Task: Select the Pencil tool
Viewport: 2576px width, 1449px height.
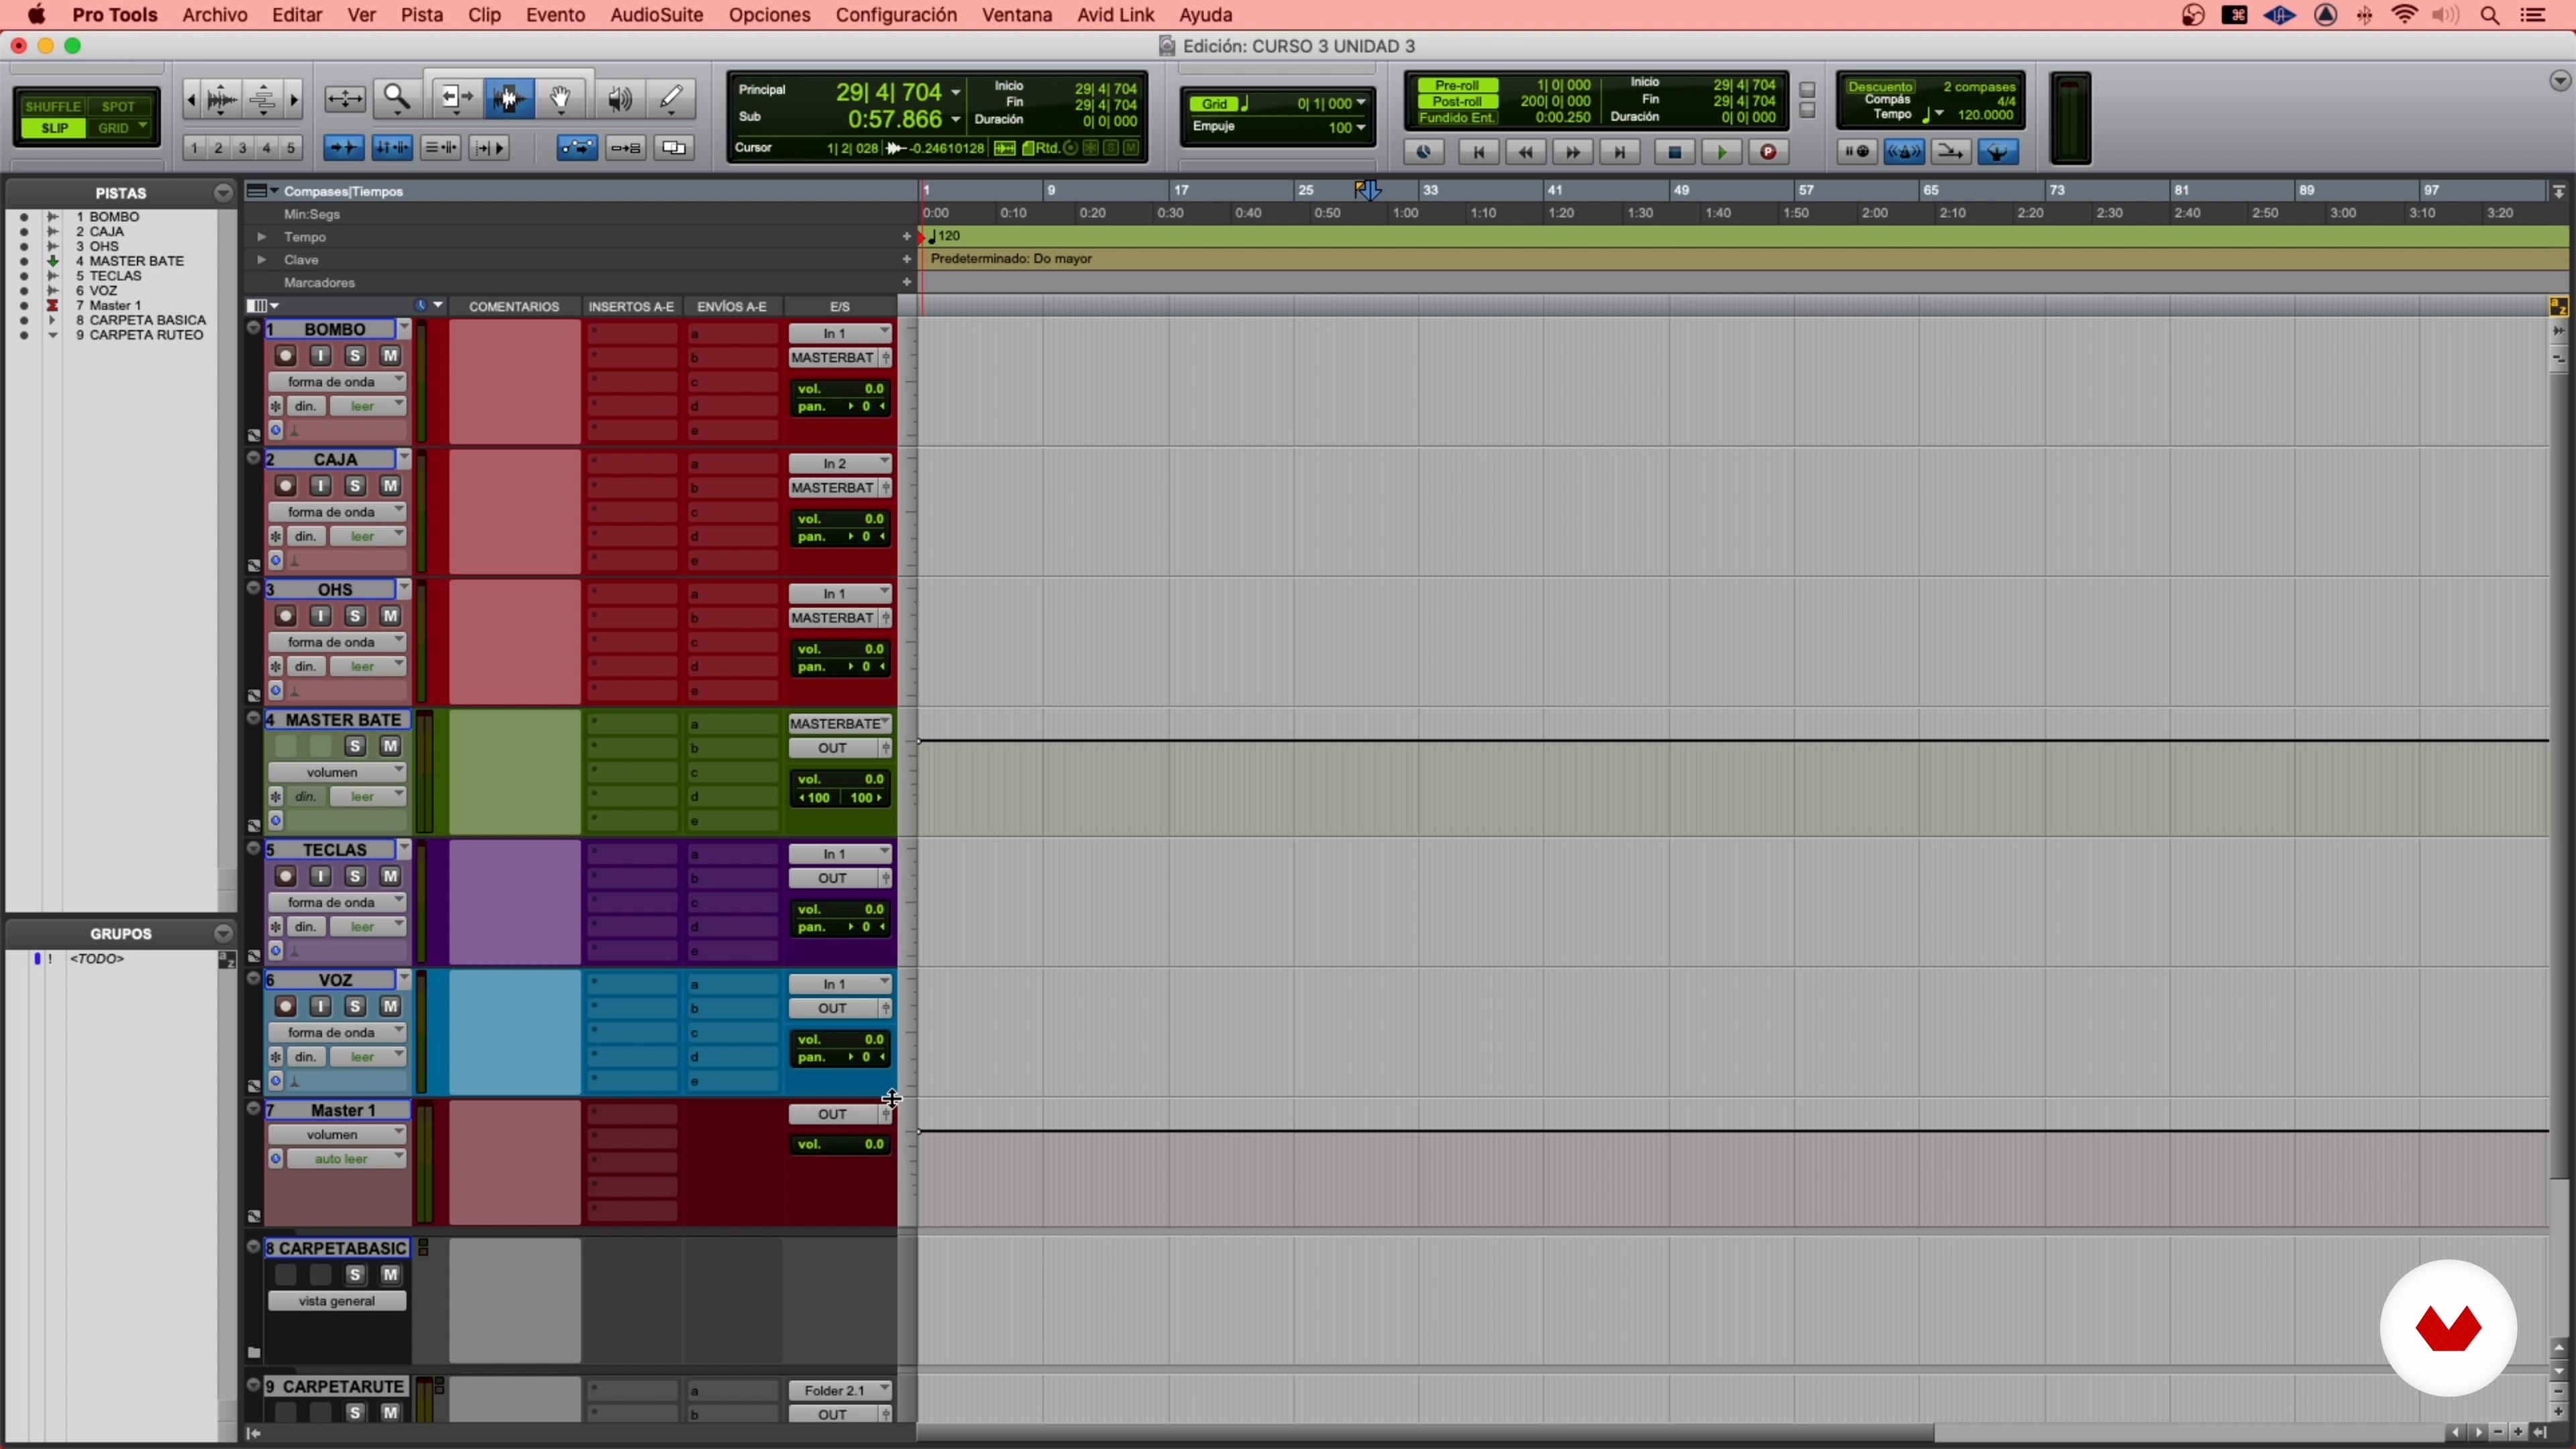Action: click(x=671, y=98)
